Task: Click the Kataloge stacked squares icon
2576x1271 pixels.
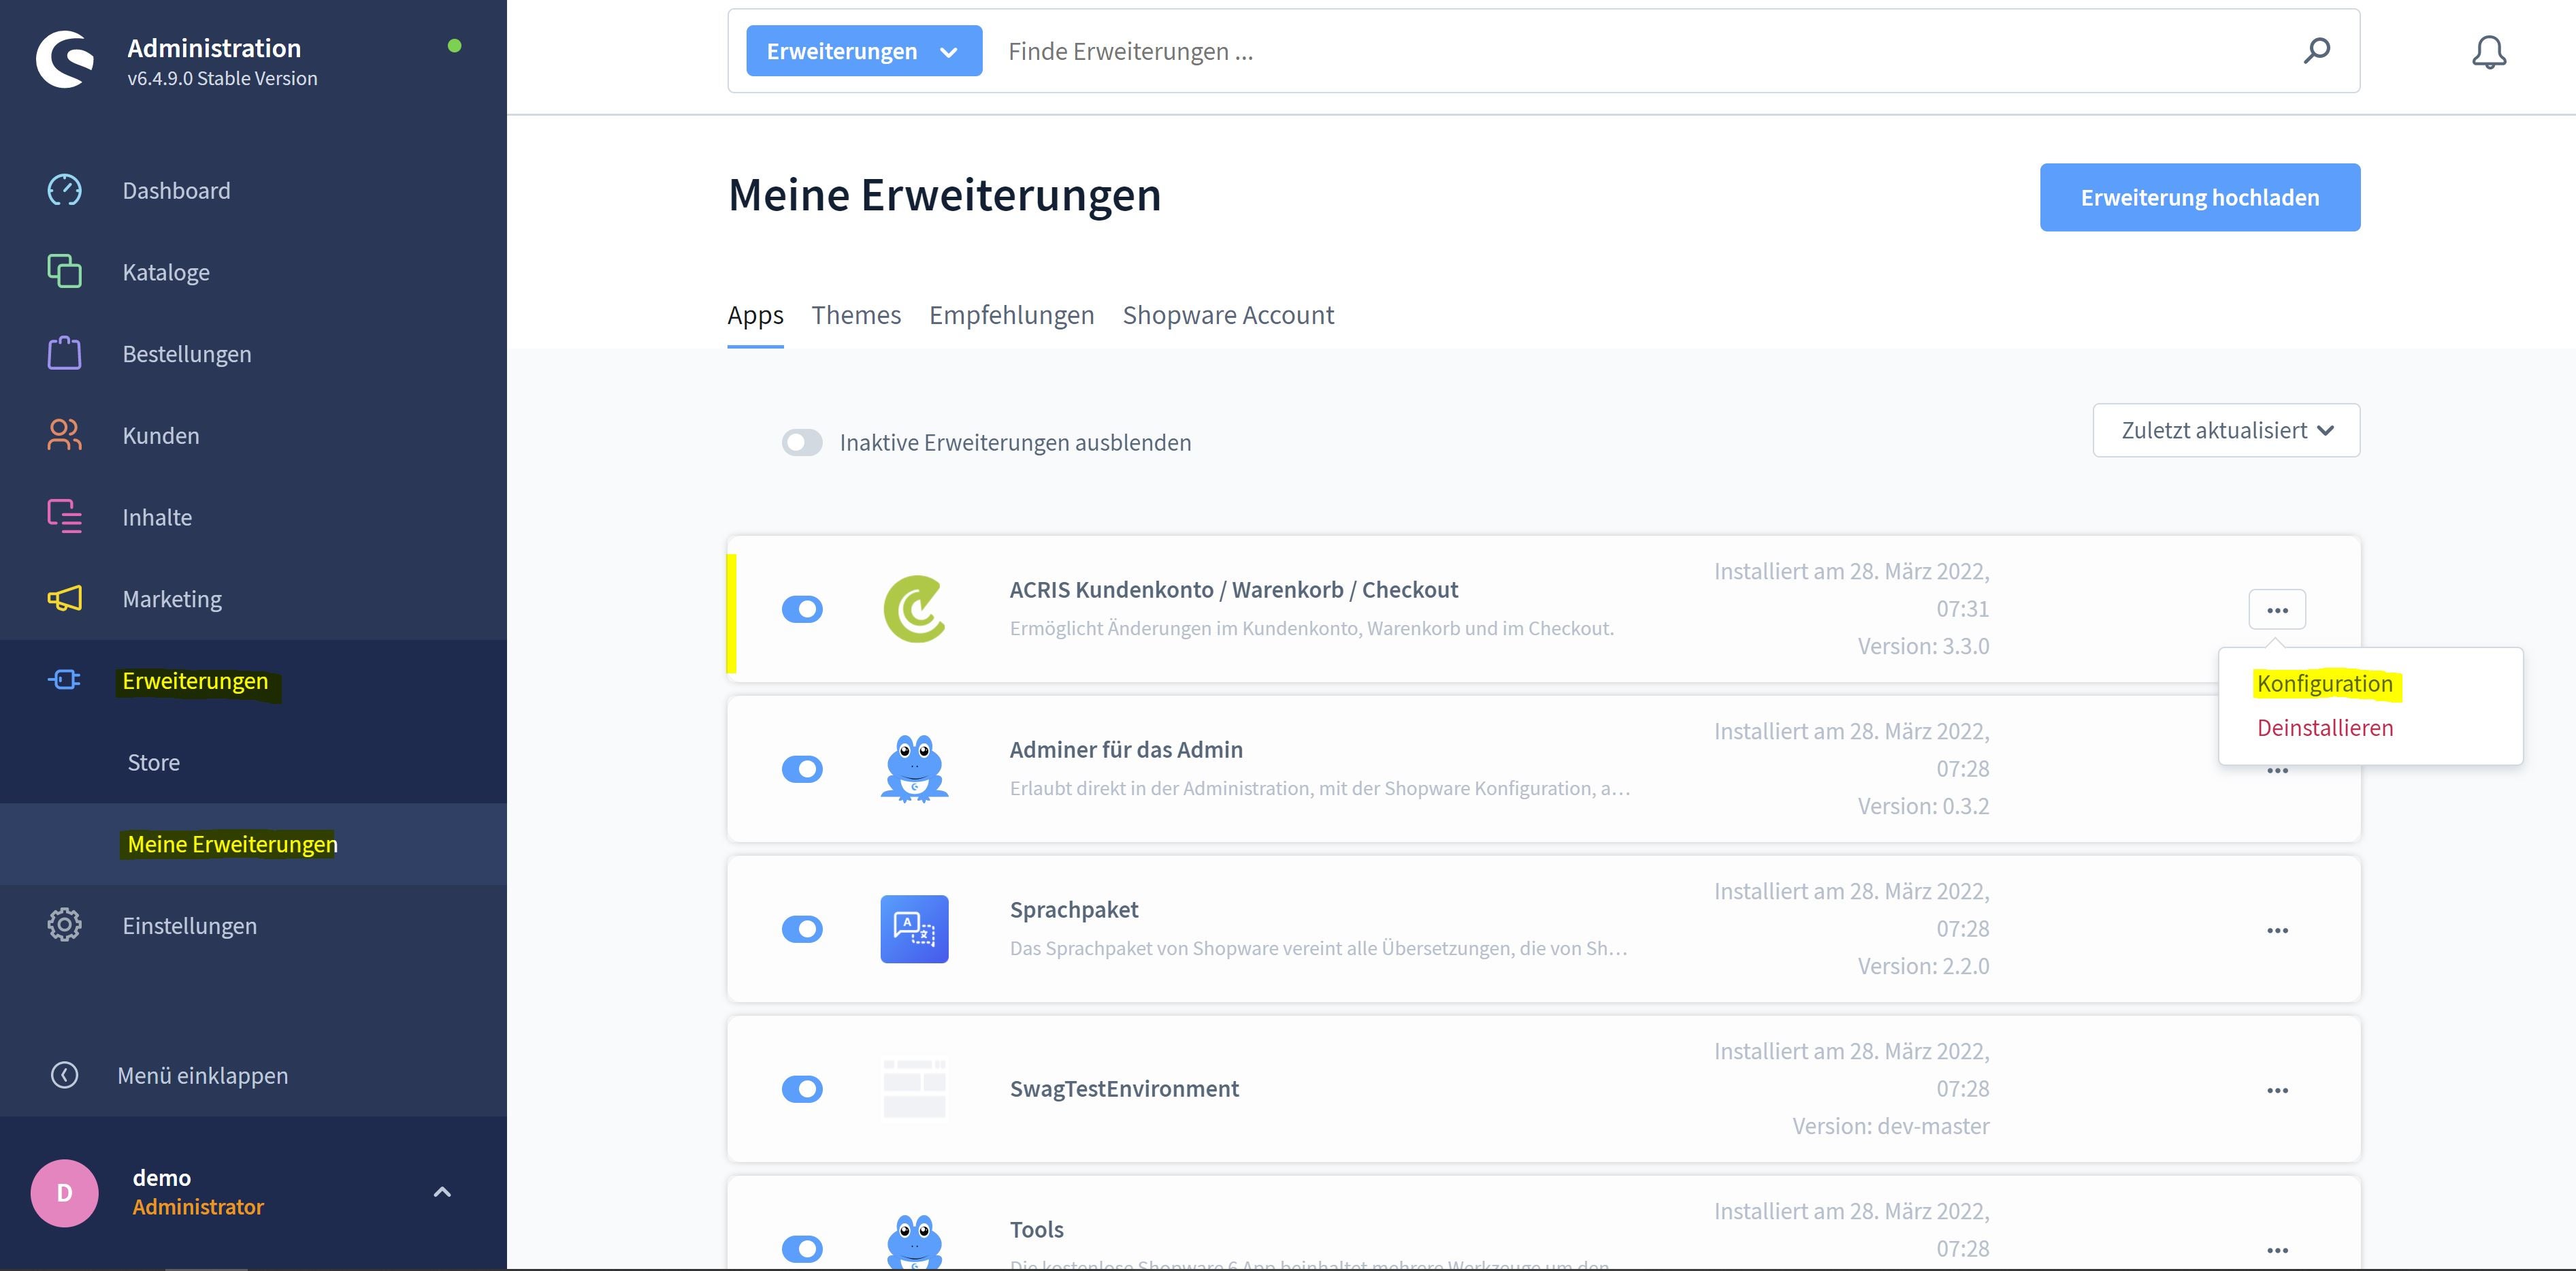Action: click(65, 271)
